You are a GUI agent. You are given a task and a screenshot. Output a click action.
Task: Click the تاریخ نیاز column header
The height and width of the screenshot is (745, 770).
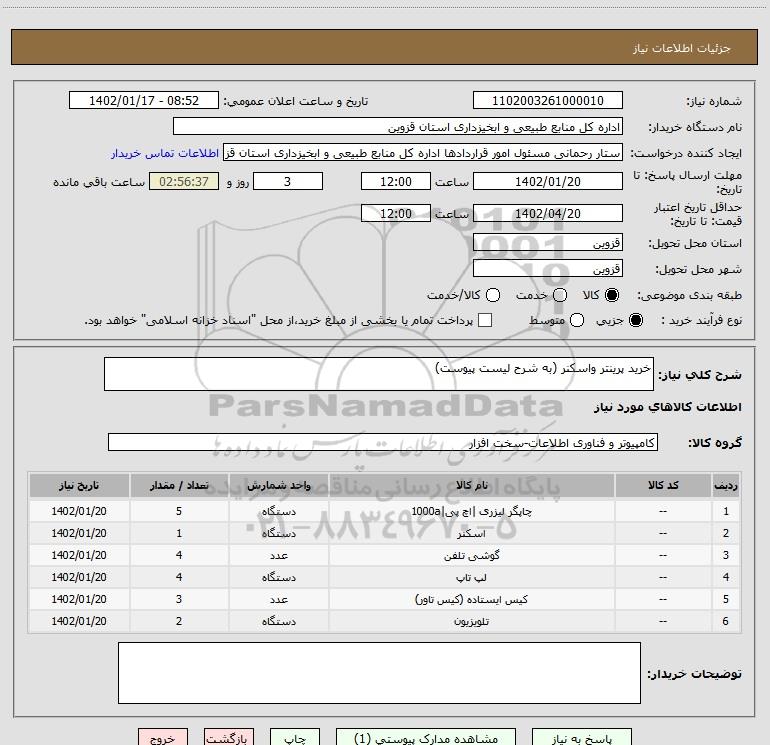pyautogui.click(x=79, y=485)
